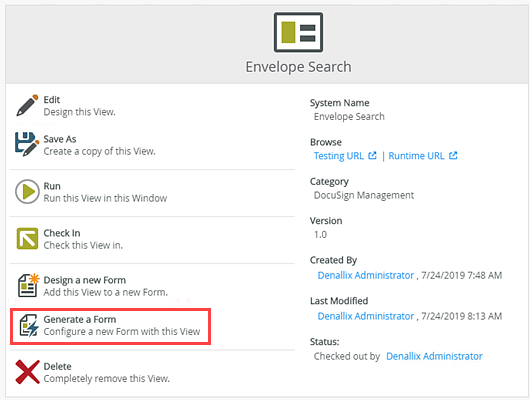Select Run this View in this Window

click(x=105, y=198)
